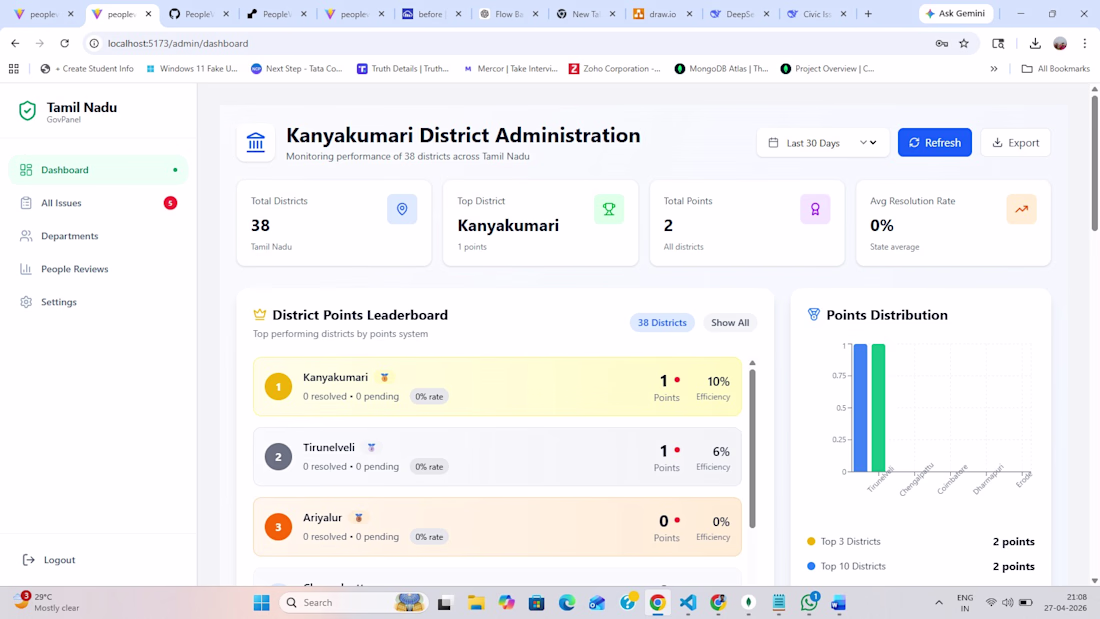1100x619 pixels.
Task: Click rank 3 badge for Ariyalur
Action: coord(279,527)
